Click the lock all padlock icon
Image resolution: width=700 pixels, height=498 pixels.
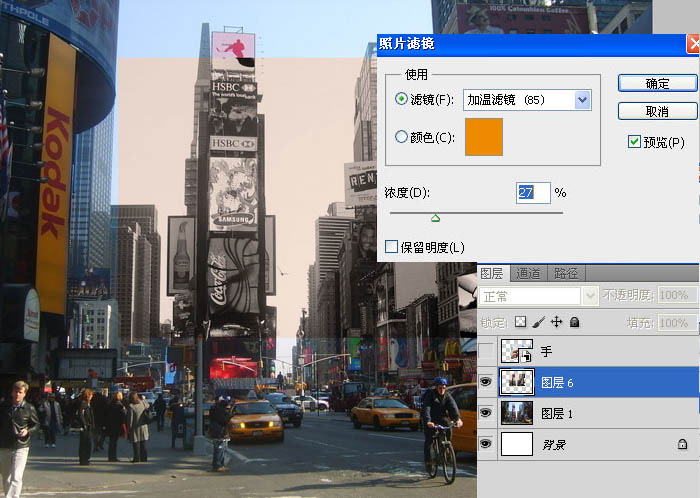click(574, 323)
